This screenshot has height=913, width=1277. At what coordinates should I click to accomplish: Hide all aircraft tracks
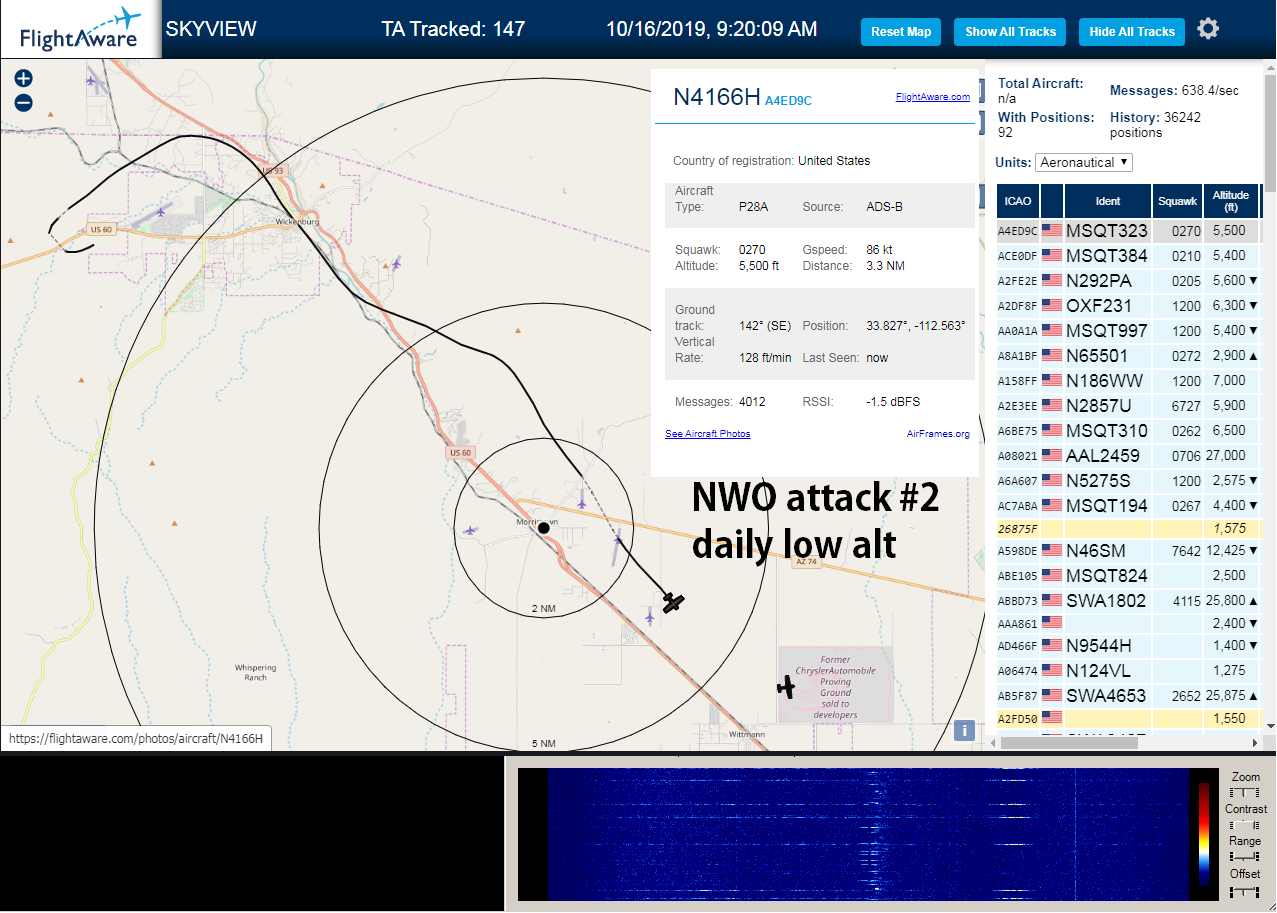(x=1132, y=32)
